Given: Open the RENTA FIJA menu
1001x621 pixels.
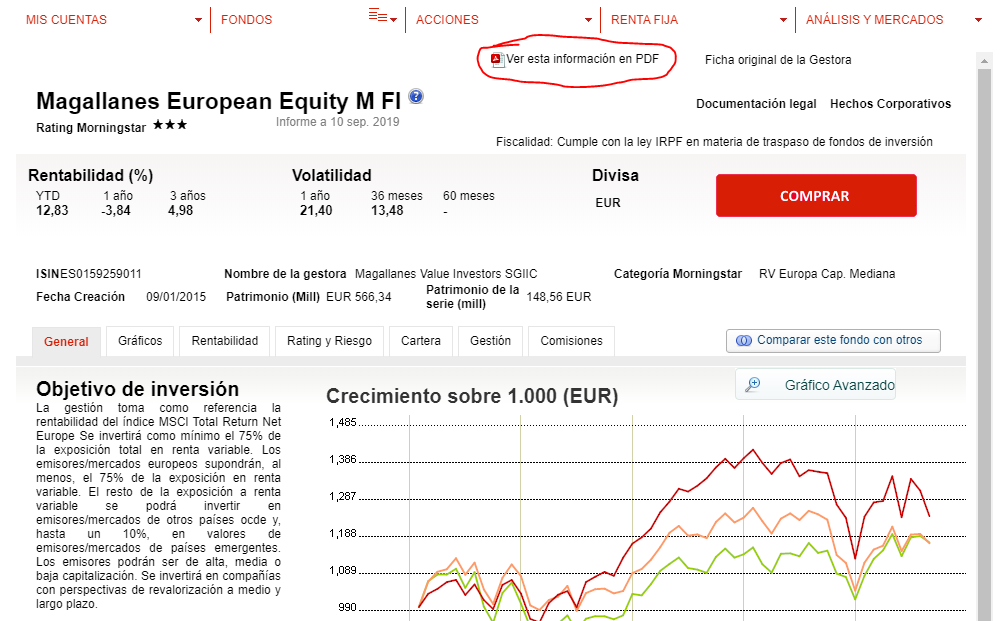Looking at the screenshot, I should coord(644,20).
